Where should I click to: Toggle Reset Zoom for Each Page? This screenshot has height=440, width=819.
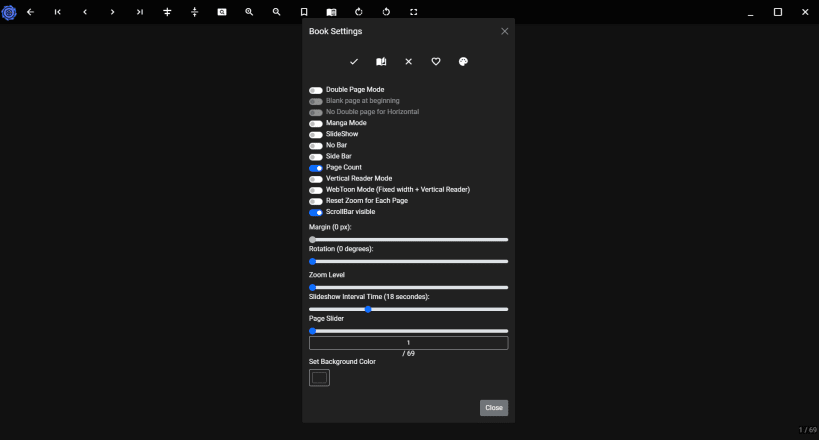(x=315, y=201)
